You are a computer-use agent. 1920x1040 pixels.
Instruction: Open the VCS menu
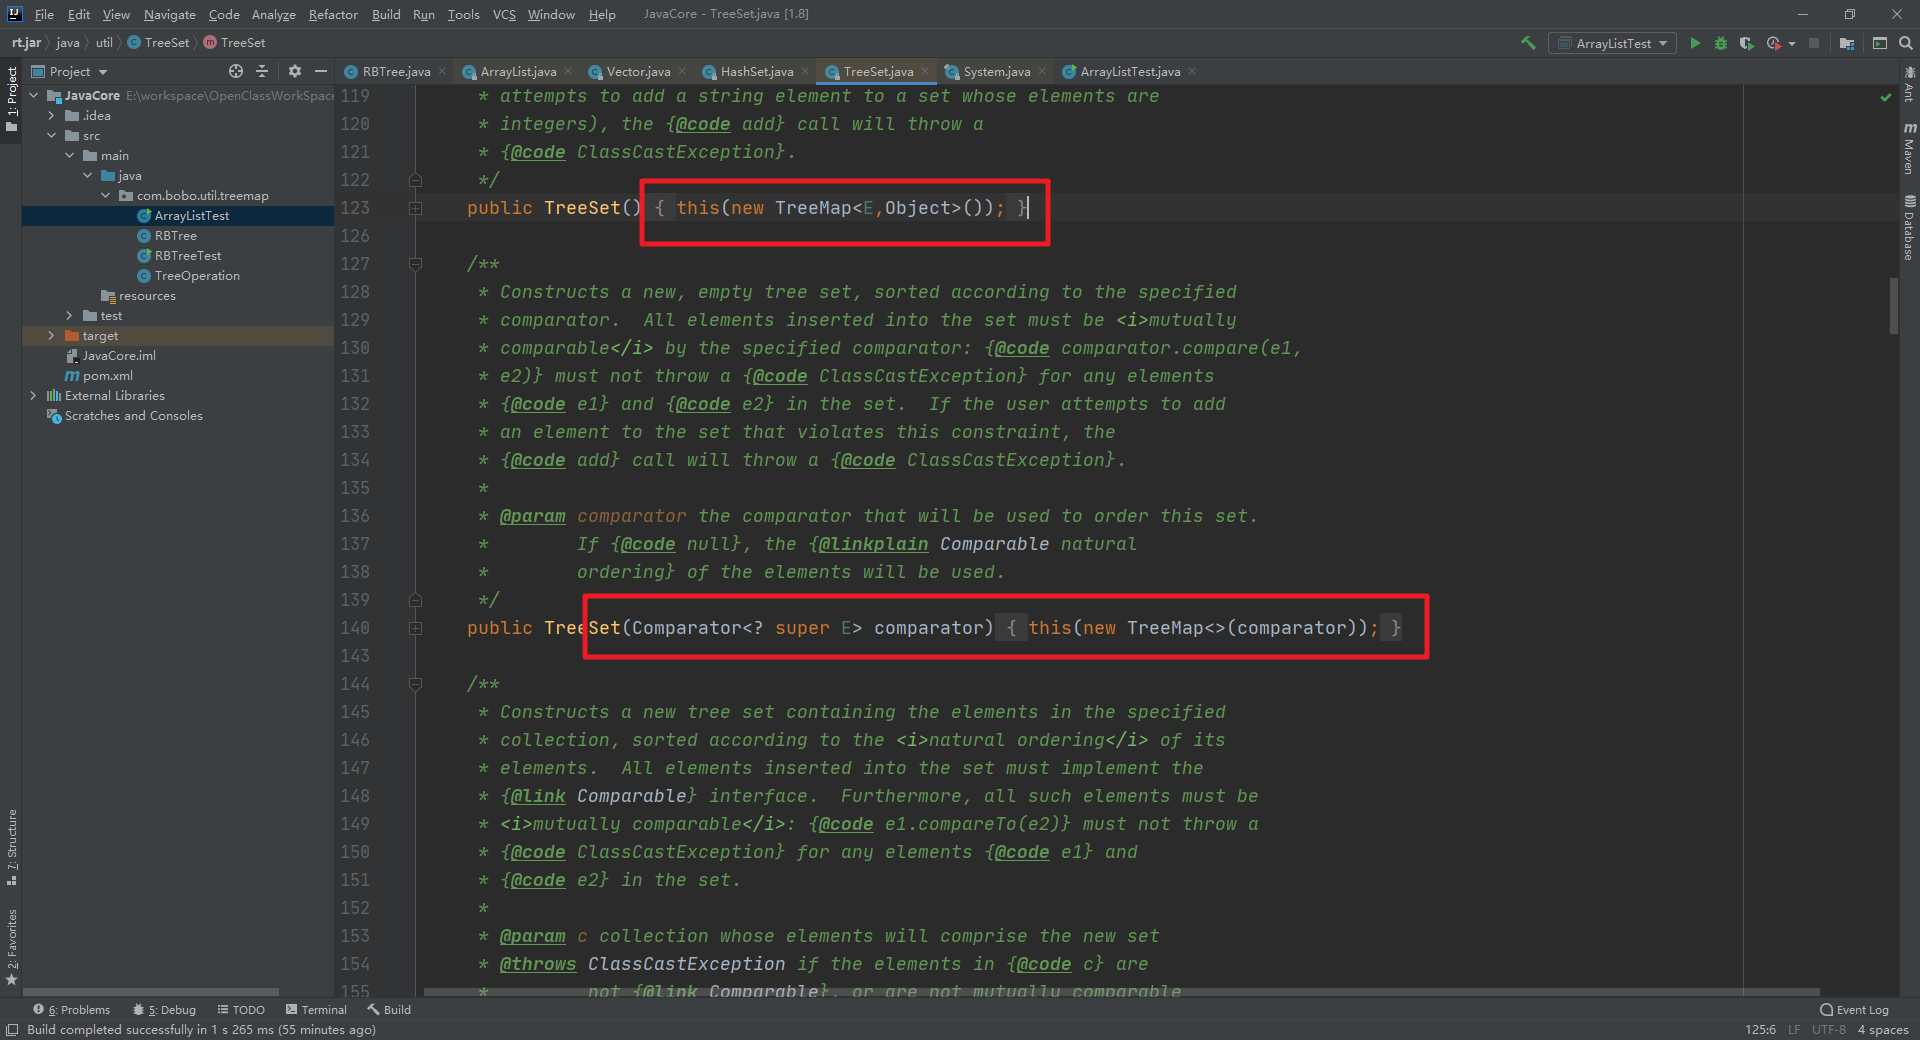[x=504, y=14]
